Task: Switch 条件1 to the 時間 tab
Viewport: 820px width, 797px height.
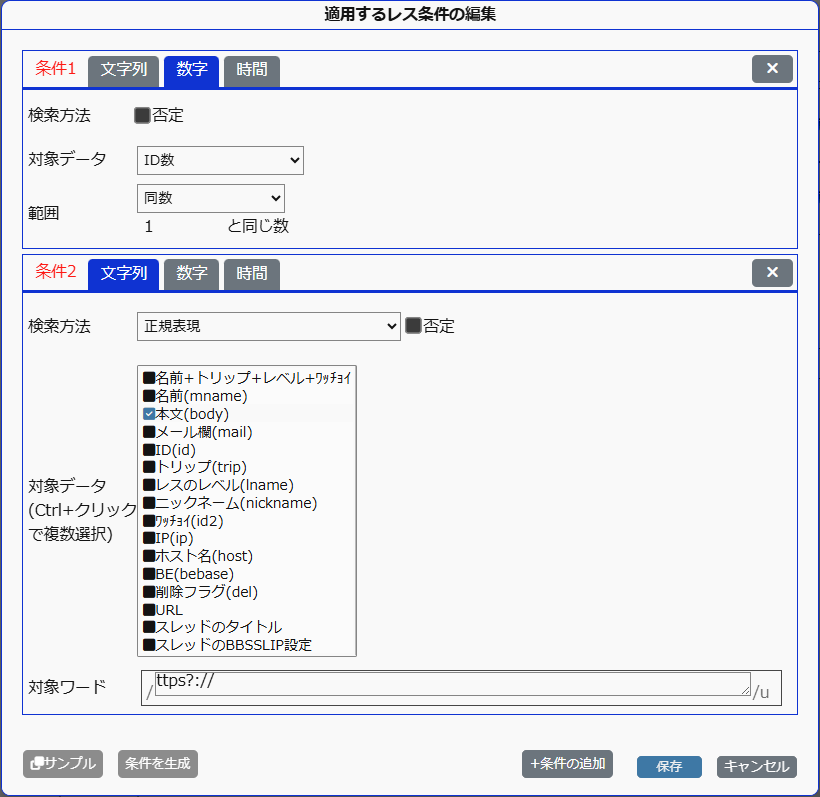Action: (251, 70)
